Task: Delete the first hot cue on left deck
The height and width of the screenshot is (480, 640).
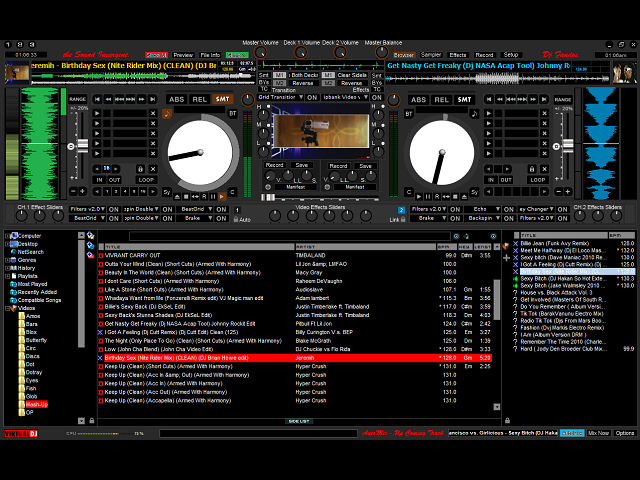Action: tap(153, 113)
